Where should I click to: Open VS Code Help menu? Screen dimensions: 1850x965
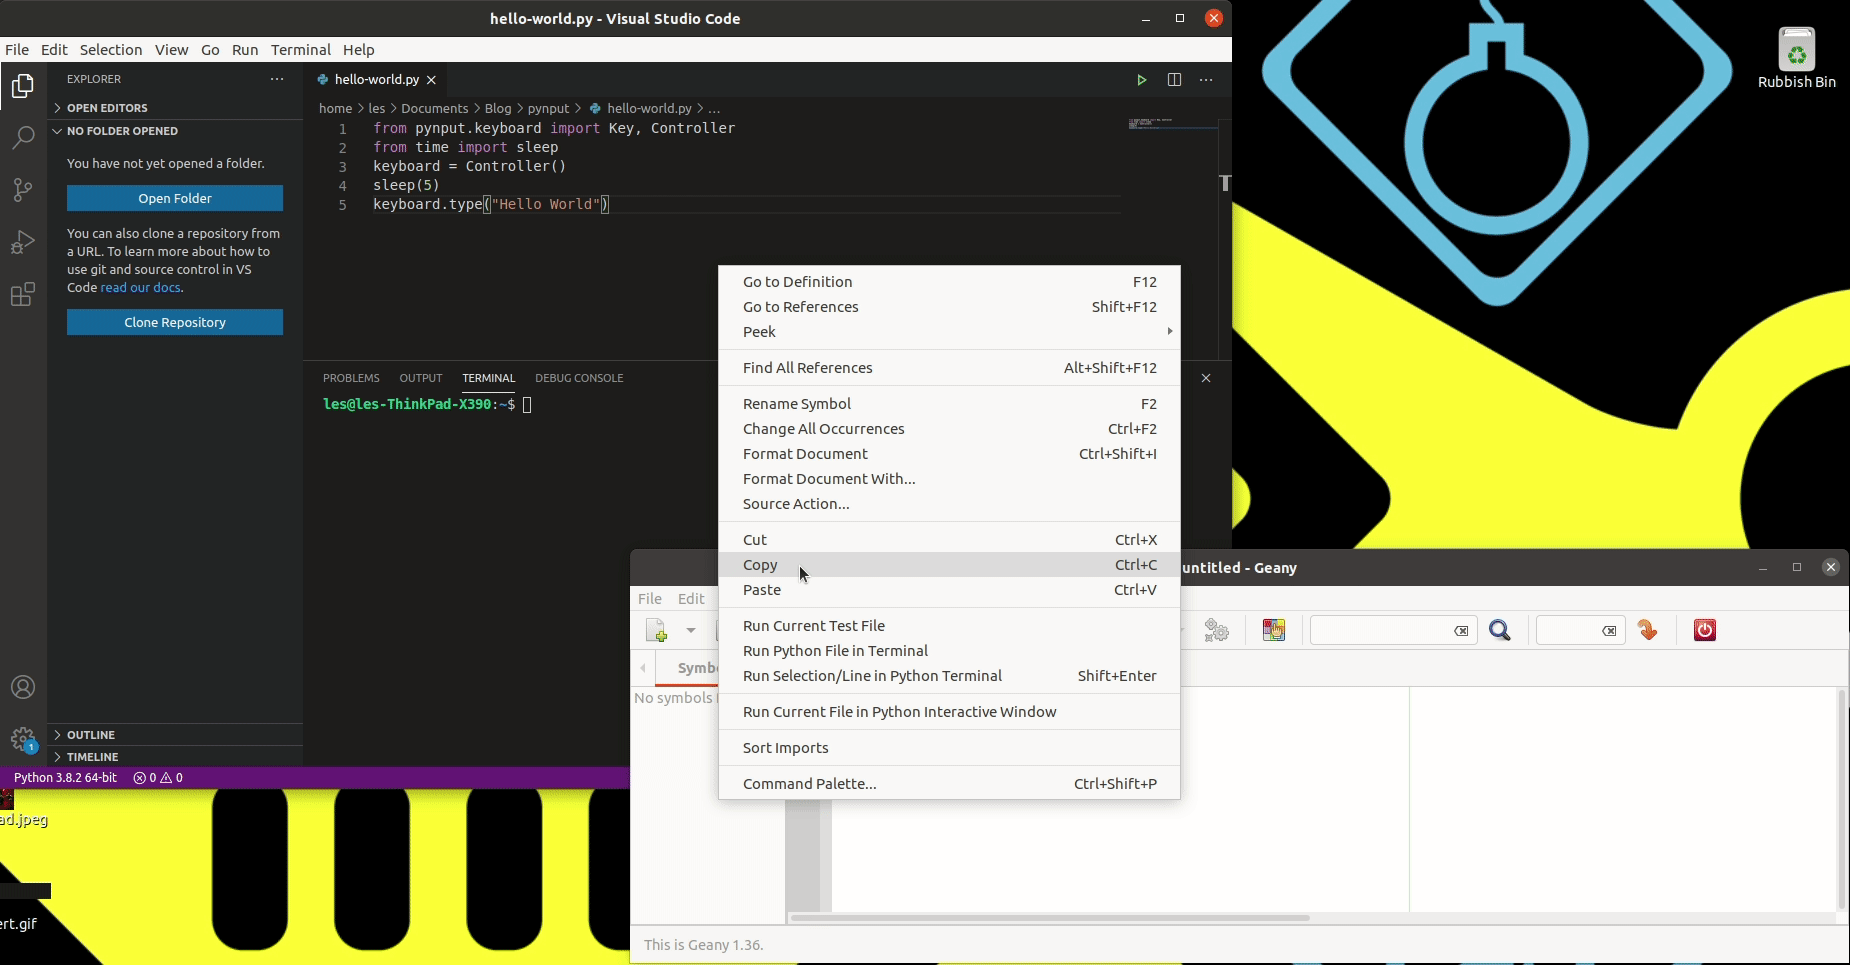tap(358, 50)
